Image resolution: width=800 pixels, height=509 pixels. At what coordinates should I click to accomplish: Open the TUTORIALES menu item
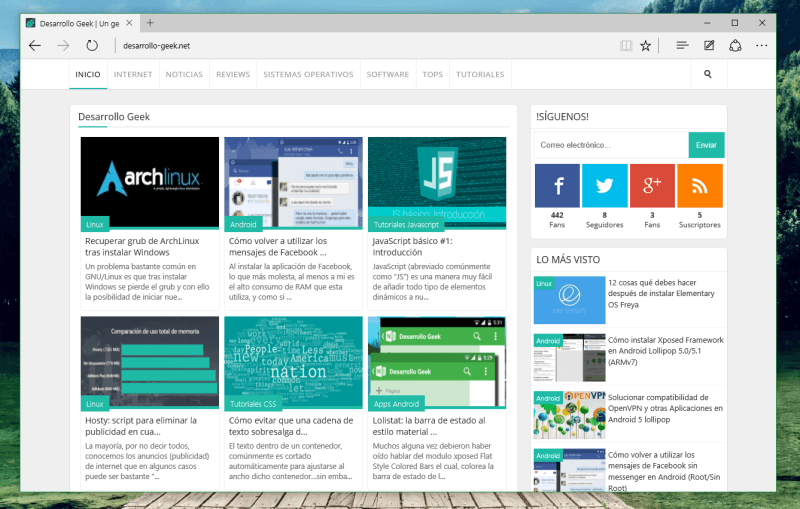(x=480, y=74)
